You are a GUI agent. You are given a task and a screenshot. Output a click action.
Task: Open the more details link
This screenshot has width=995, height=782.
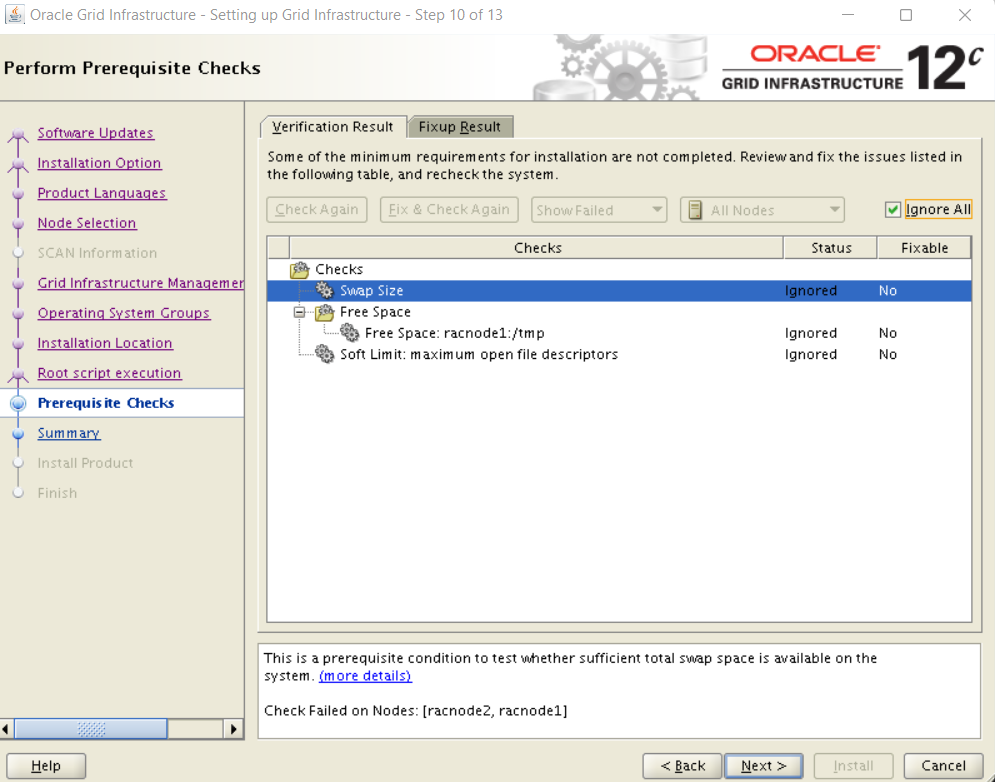(x=365, y=676)
